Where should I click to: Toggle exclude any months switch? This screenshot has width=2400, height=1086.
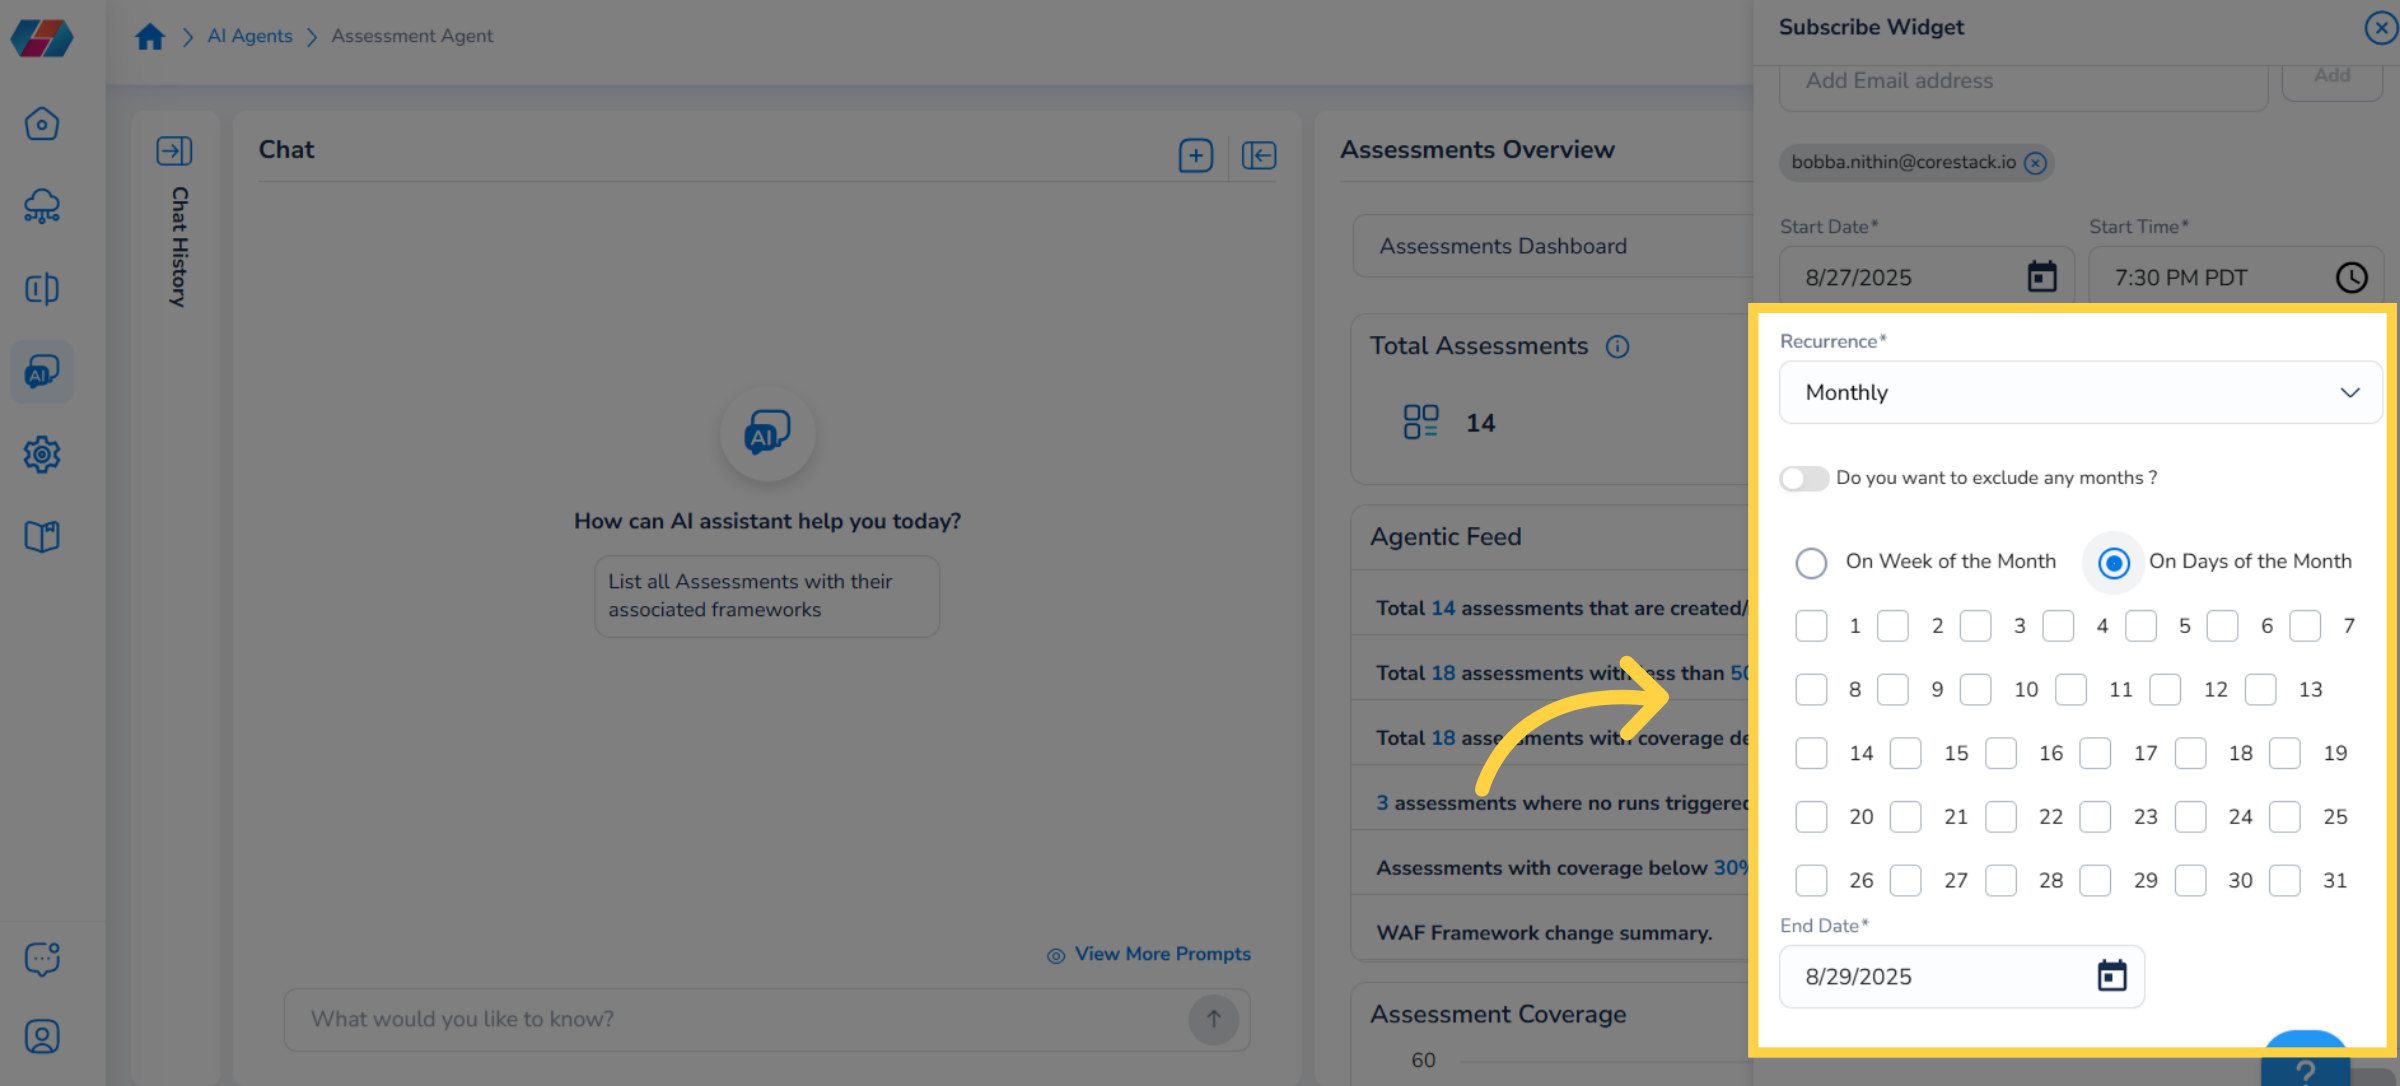1804,478
